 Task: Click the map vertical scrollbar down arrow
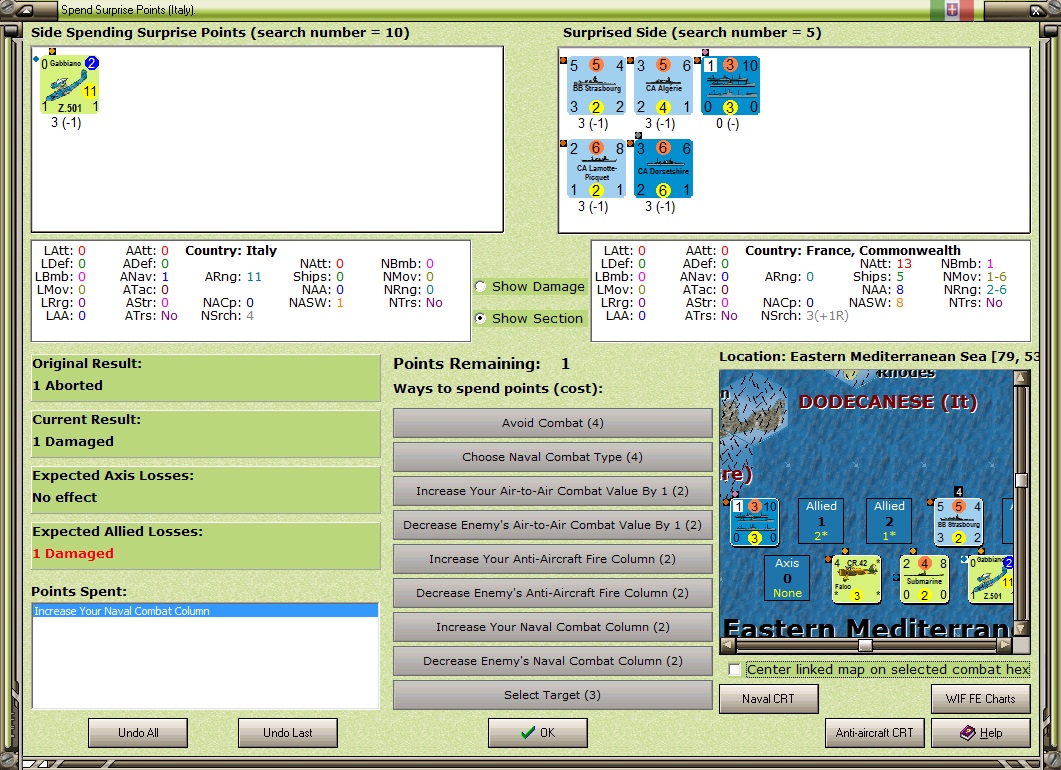click(1021, 628)
